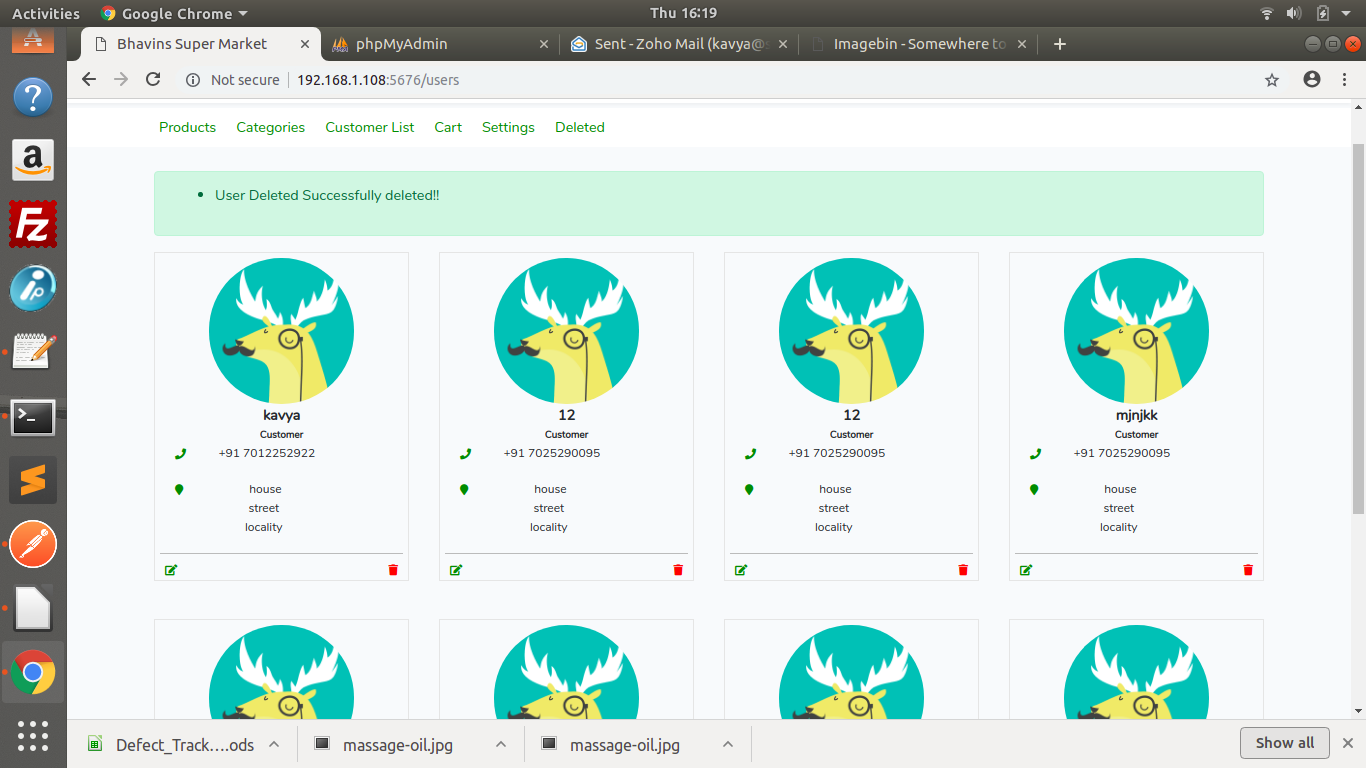The width and height of the screenshot is (1366, 768).
Task: Go back to previous page
Action: point(89,80)
